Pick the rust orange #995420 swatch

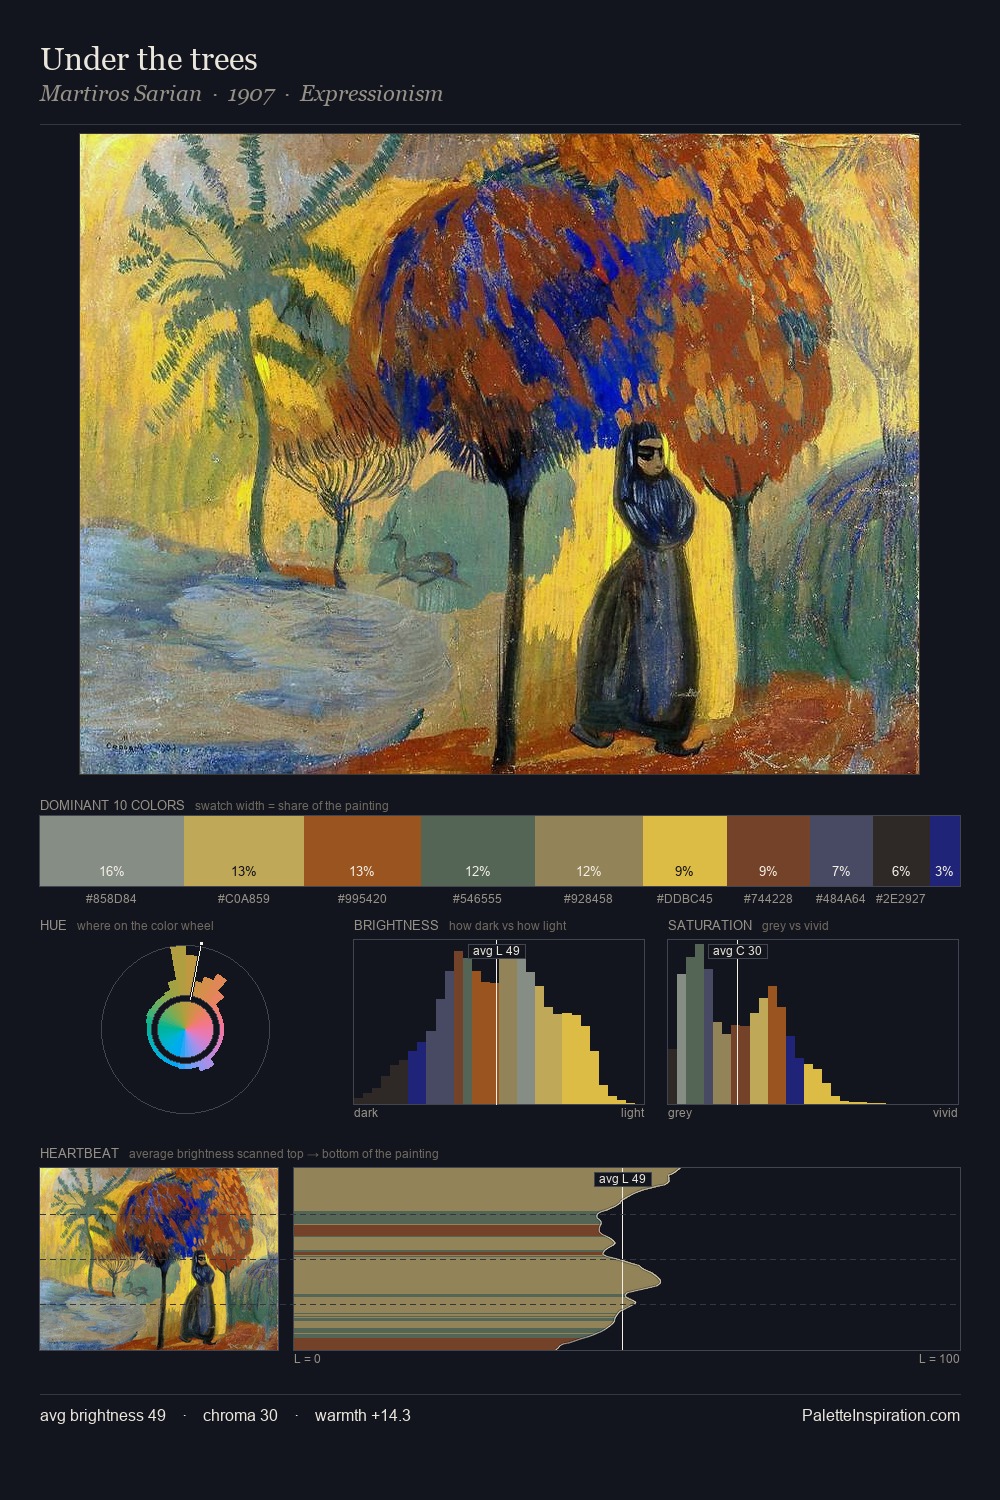coord(362,851)
